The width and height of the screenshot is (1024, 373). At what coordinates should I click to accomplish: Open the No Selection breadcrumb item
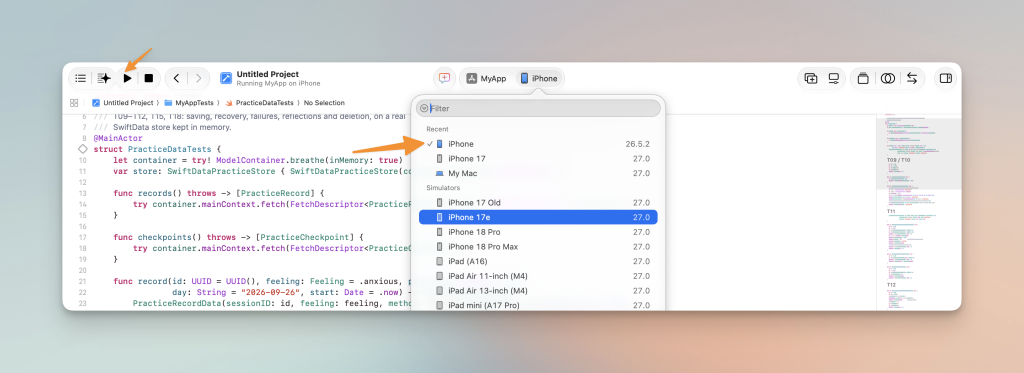324,103
